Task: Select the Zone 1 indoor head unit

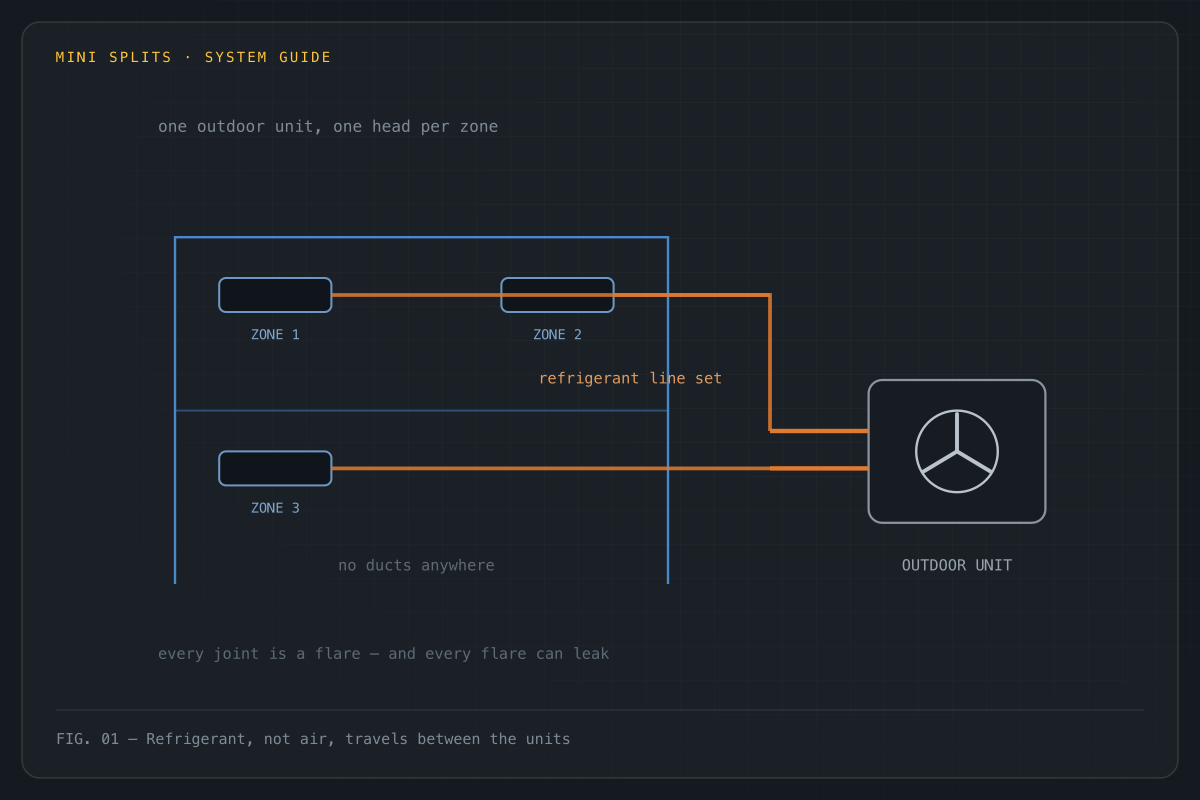Action: tap(275, 295)
